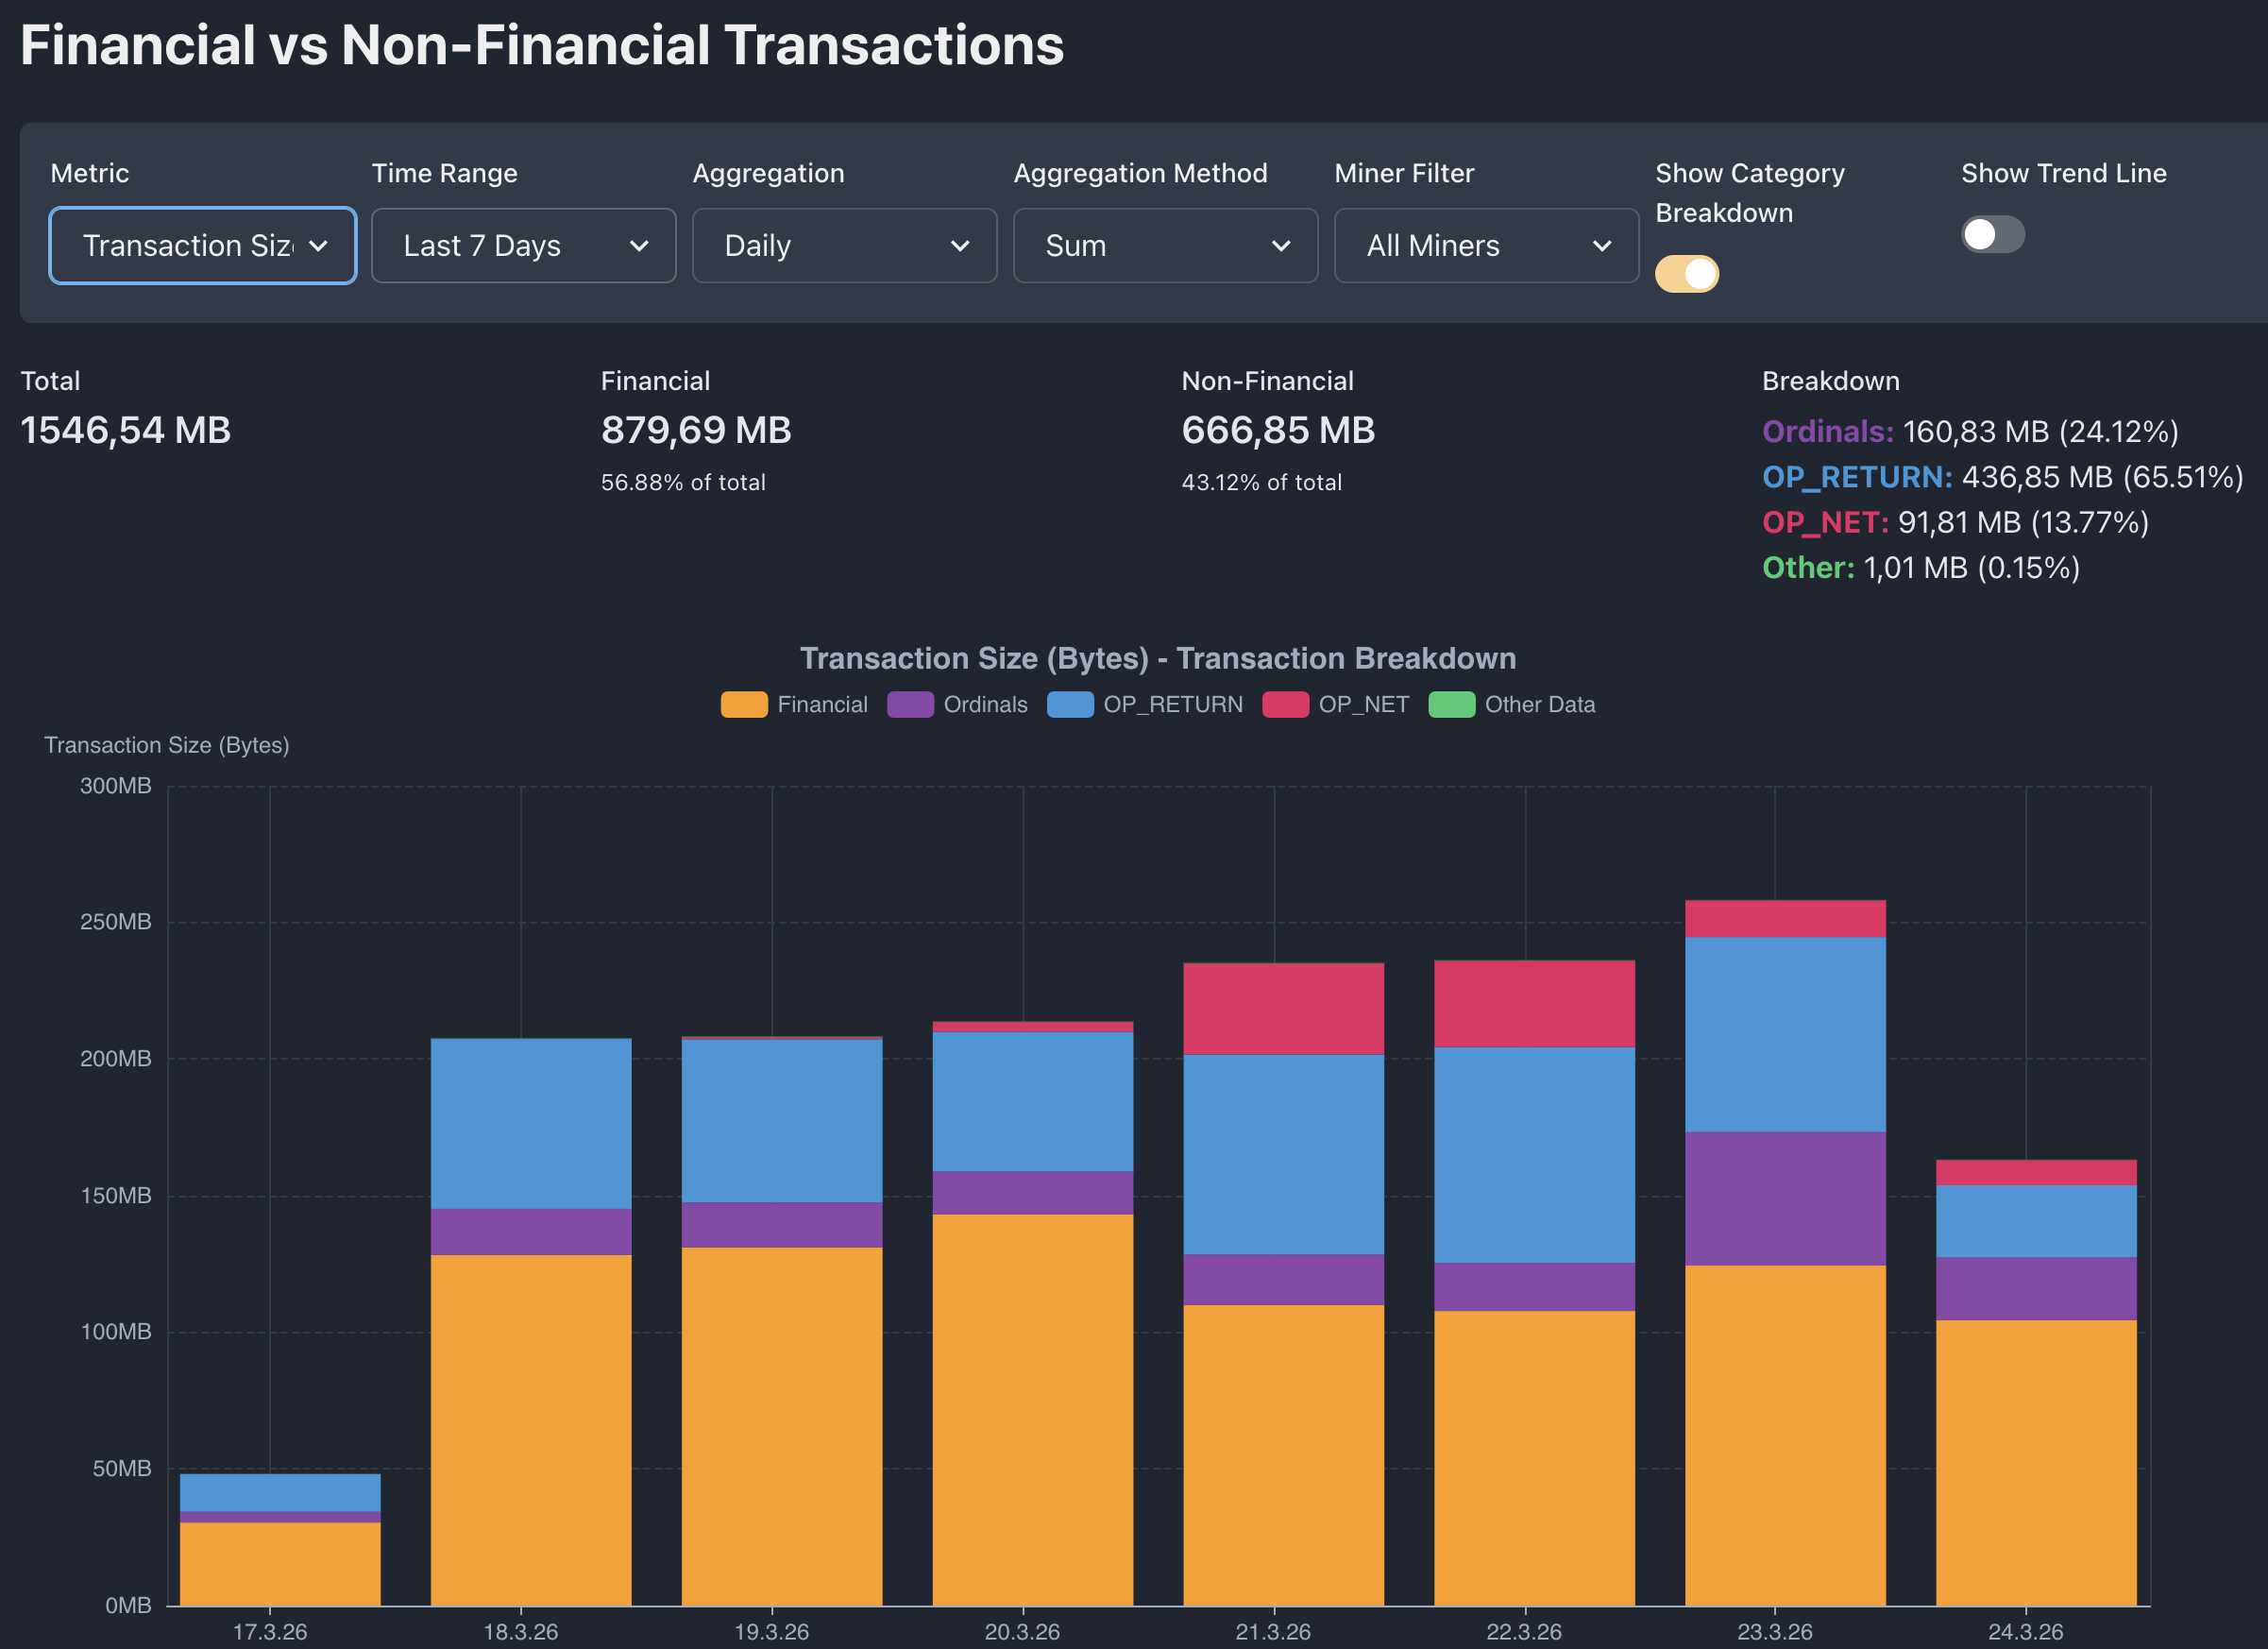Screen dimensions: 2268x1649
Task: Click the Financial summary stat 879,69 MB
Action: 695,430
